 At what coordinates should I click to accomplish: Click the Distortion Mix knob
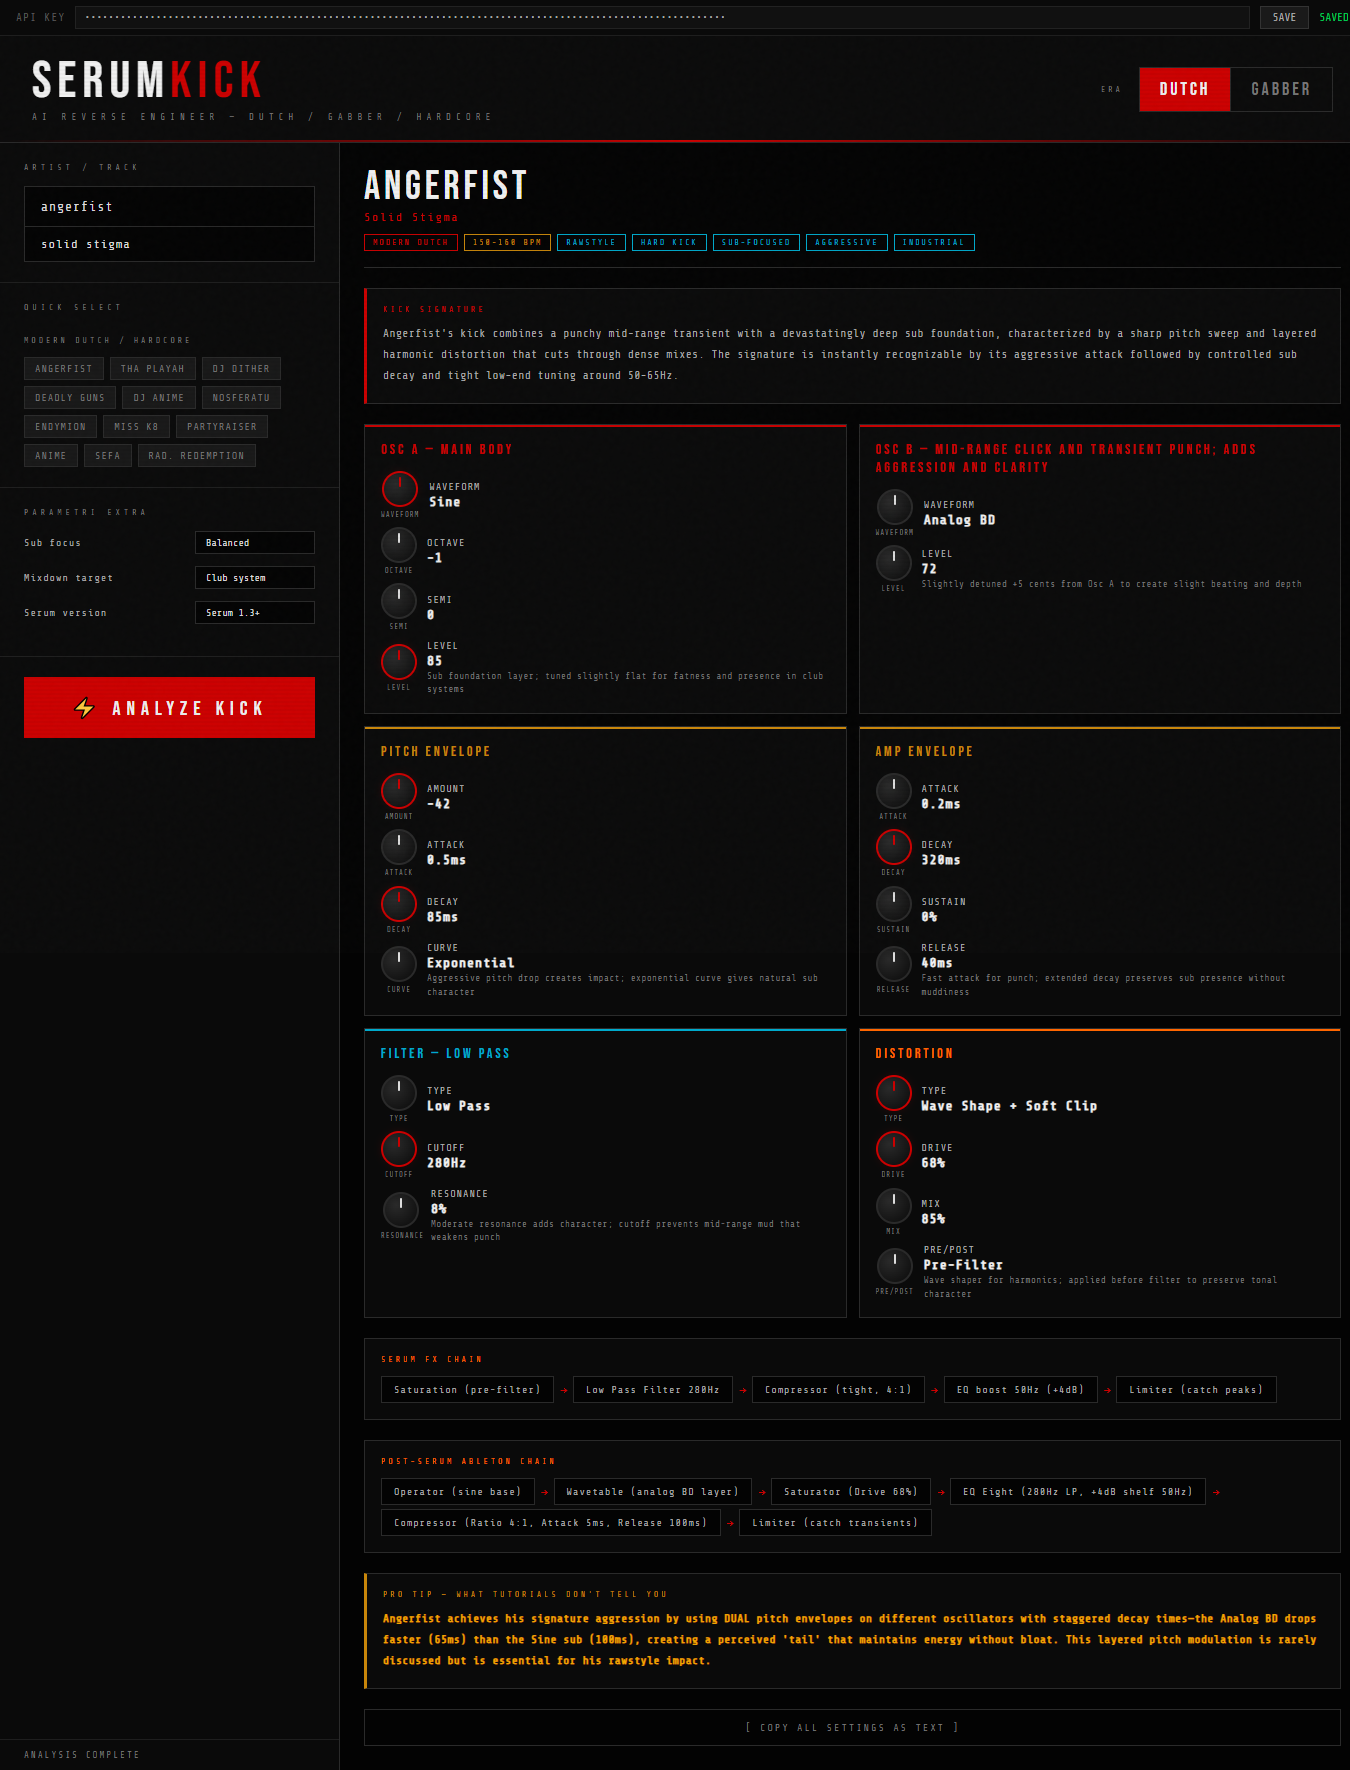click(894, 1206)
